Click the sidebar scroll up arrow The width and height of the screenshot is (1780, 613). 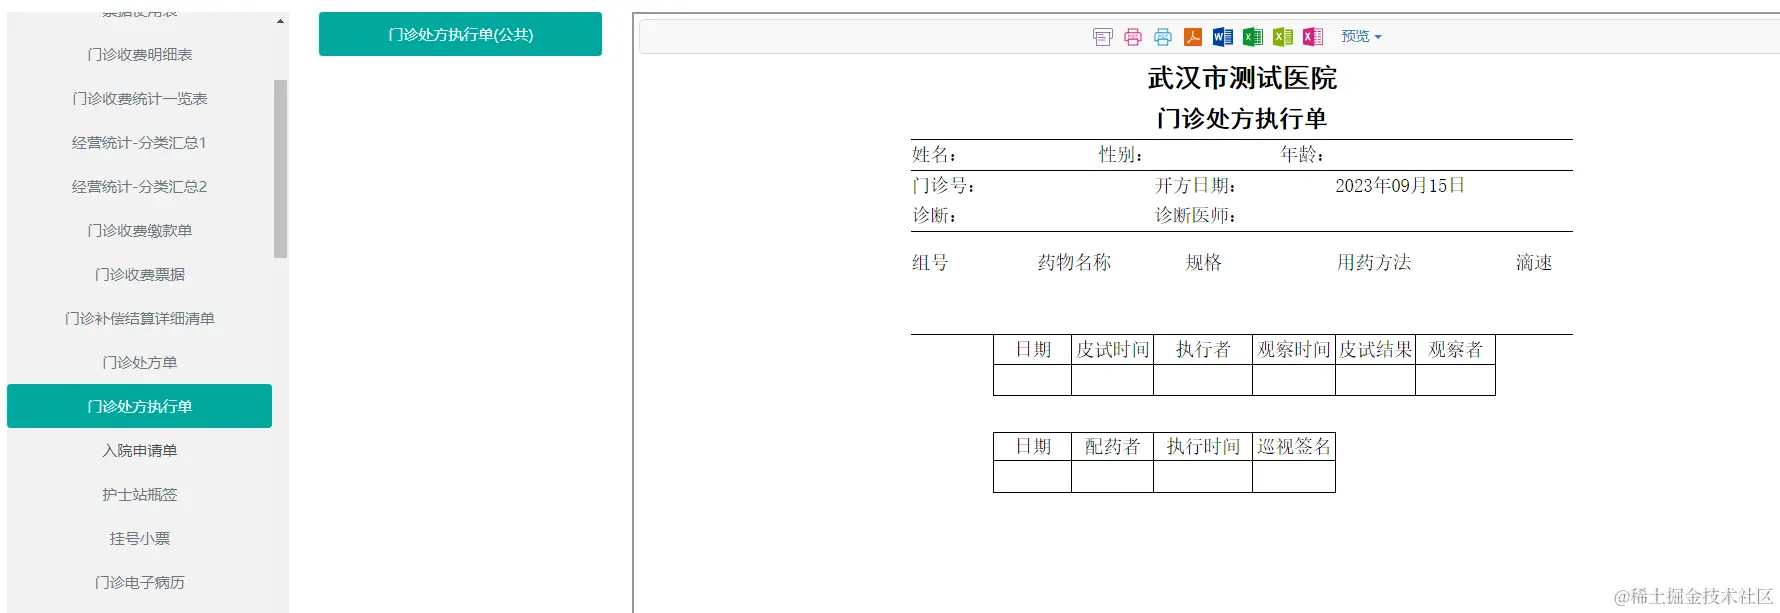pos(280,21)
